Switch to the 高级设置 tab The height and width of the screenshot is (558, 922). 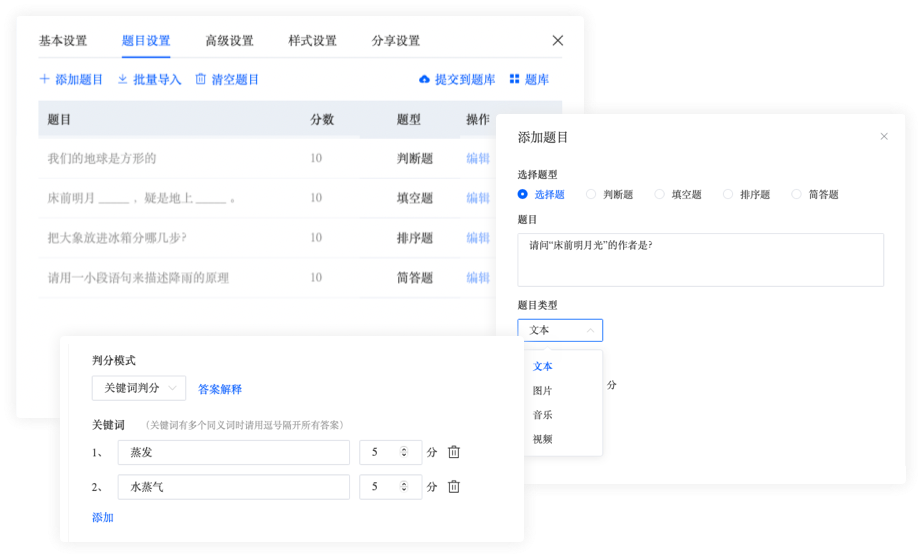[x=229, y=41]
